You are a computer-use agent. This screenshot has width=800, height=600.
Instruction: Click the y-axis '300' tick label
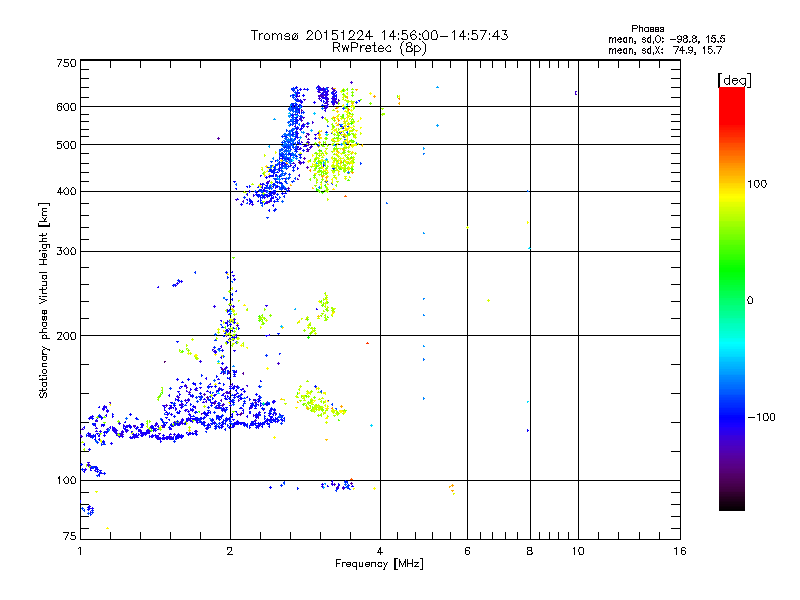point(66,252)
